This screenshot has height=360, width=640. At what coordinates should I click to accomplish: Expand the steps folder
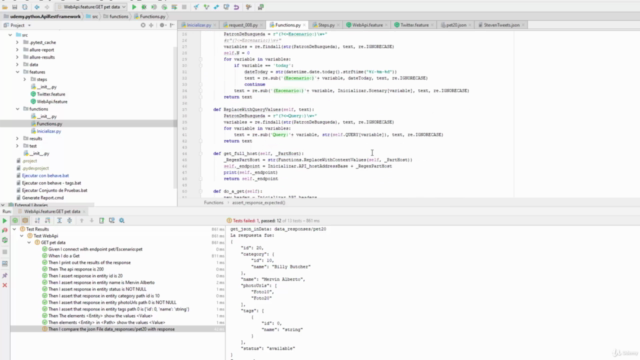24,79
